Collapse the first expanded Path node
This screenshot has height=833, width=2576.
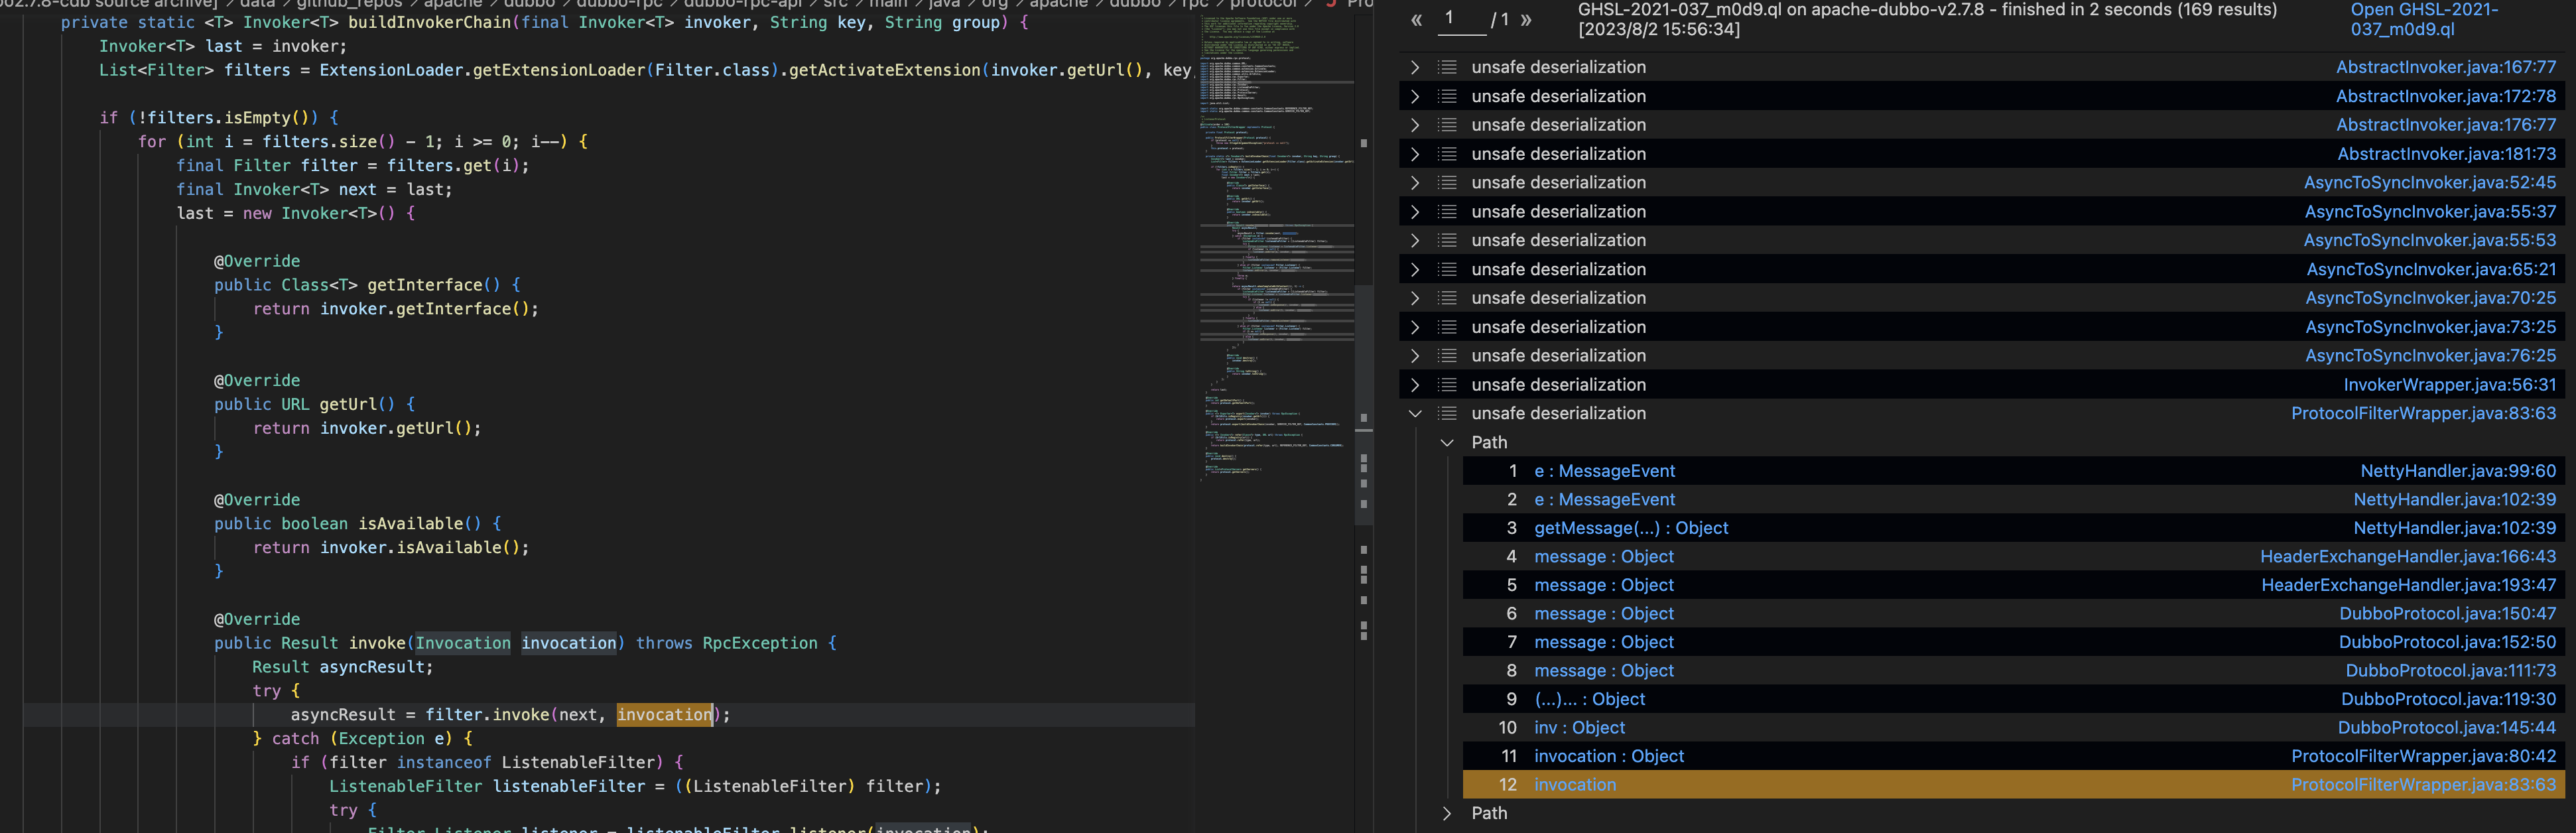click(1447, 443)
